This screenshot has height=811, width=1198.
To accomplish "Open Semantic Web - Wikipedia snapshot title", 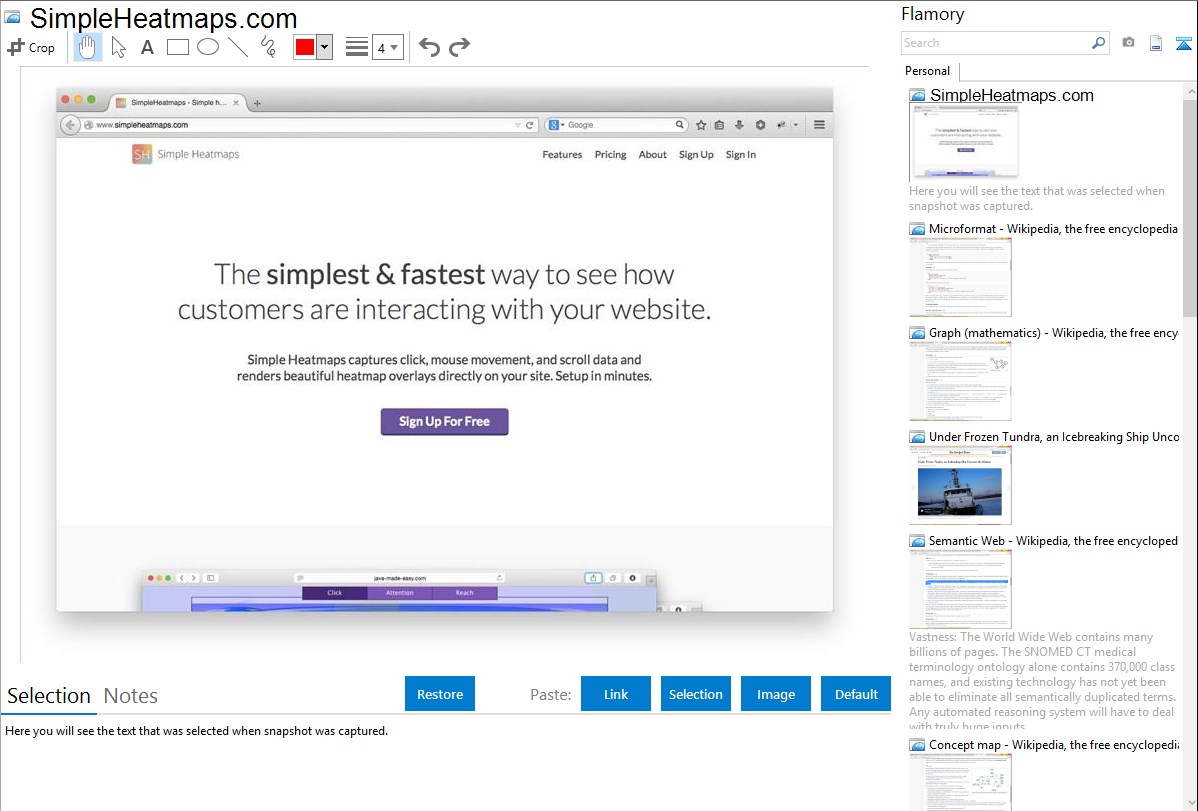I will click(1053, 540).
